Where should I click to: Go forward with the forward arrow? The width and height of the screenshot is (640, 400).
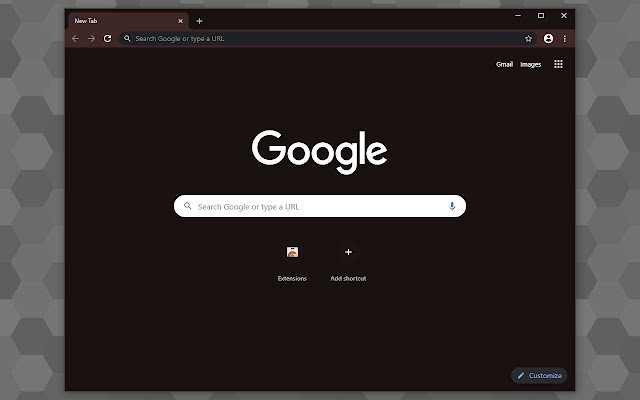tap(91, 38)
